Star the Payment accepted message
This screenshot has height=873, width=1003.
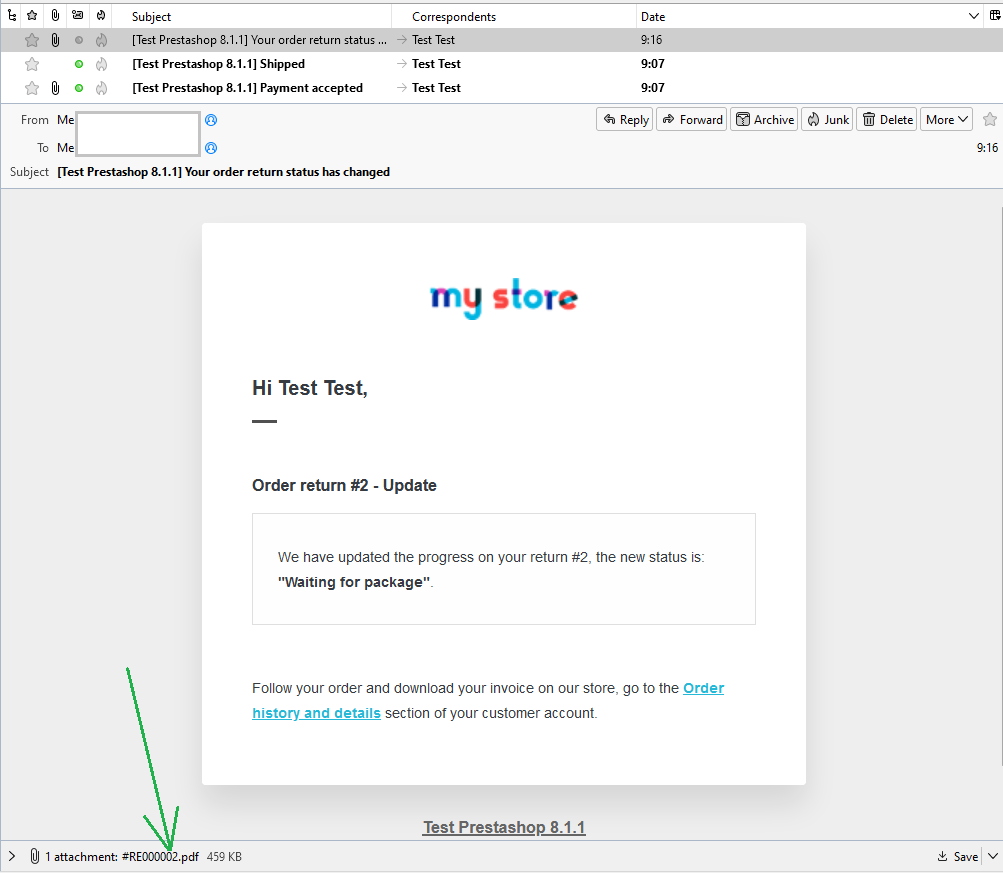32,88
